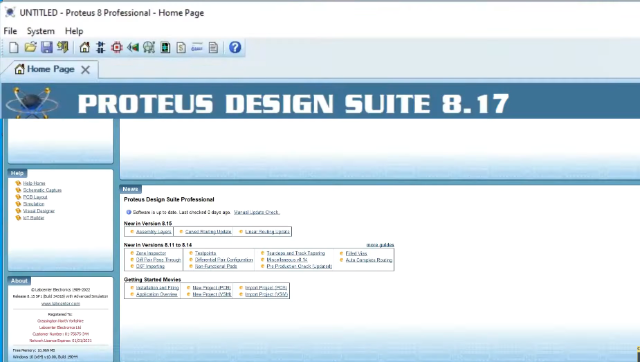Click the more guides link
Screen dimensions: 640x362
(x=380, y=245)
